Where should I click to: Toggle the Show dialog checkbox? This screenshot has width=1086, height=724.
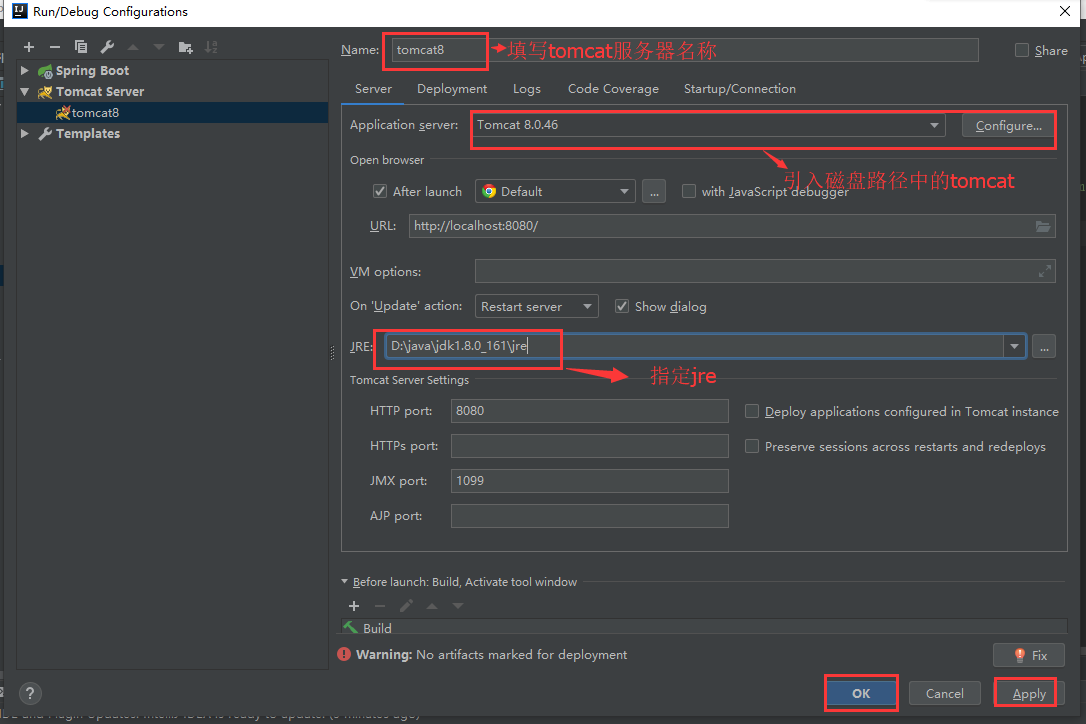click(x=622, y=306)
